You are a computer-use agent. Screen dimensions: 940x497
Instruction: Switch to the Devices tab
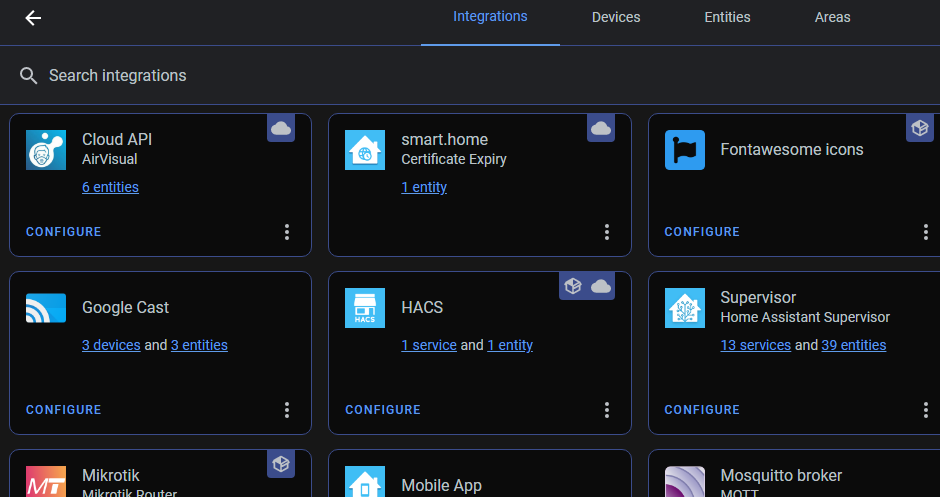[x=616, y=17]
